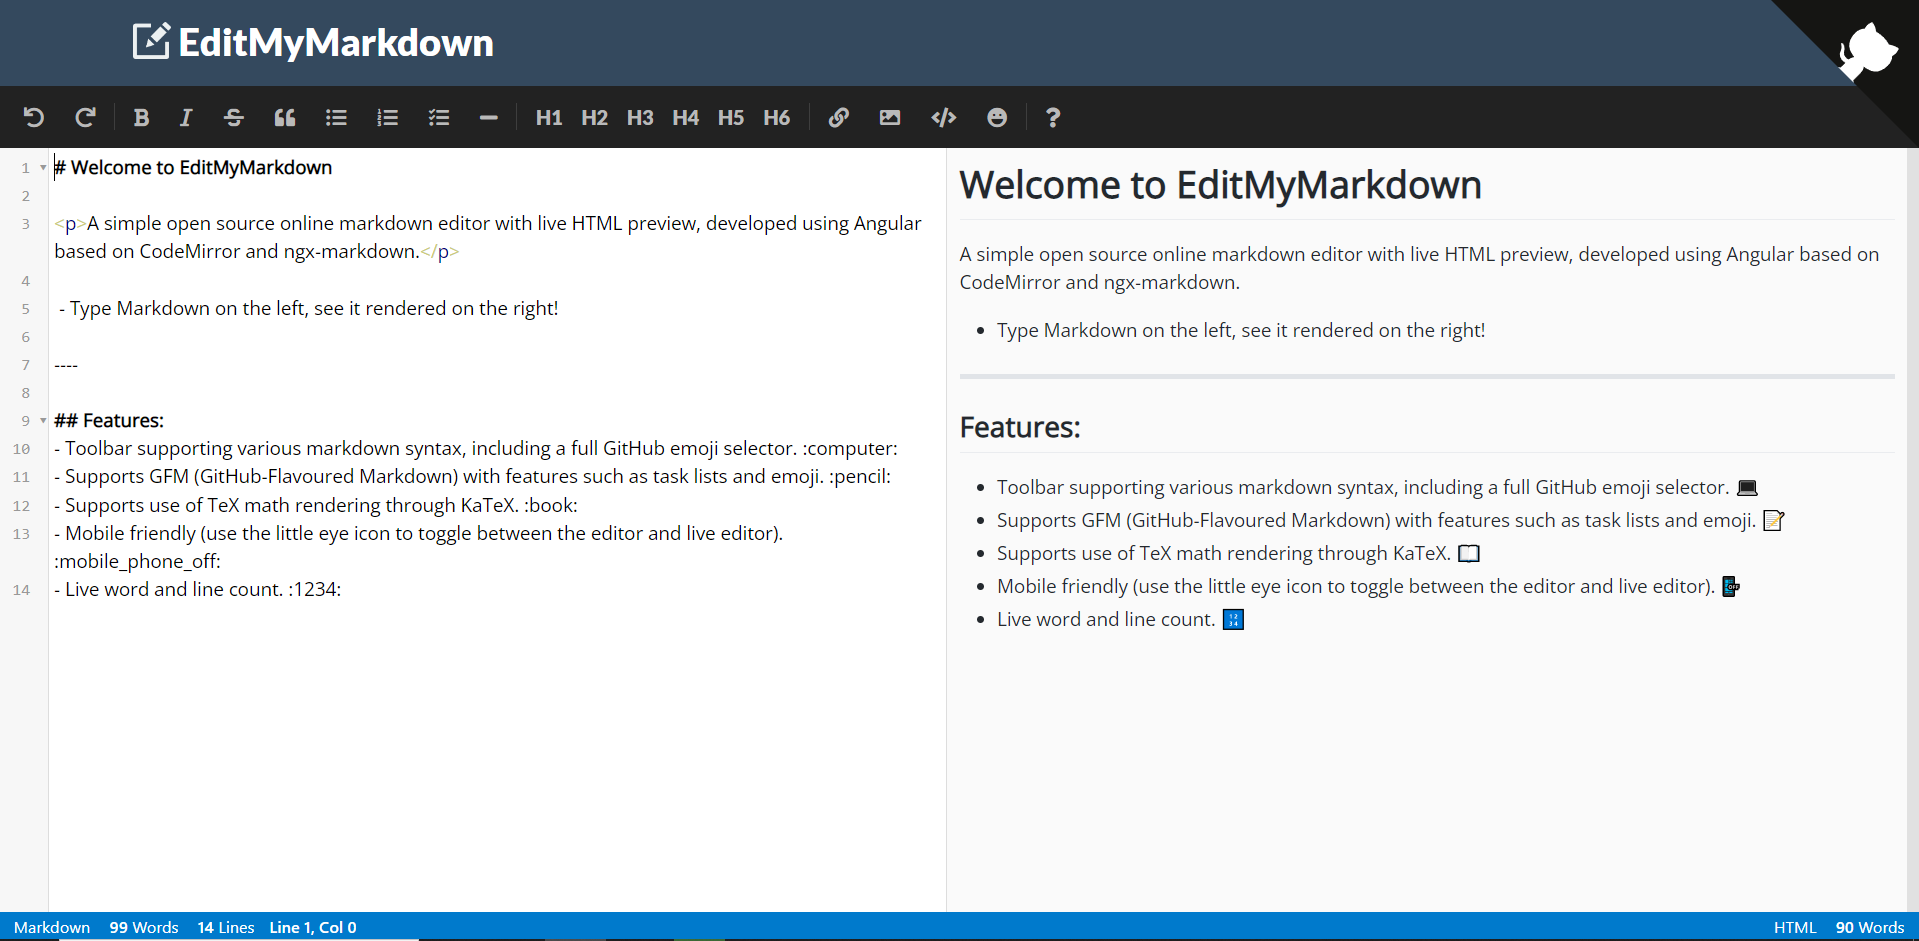The image size is (1919, 941).
Task: Click 'Line 1, Col 0' status entry
Action: click(313, 928)
